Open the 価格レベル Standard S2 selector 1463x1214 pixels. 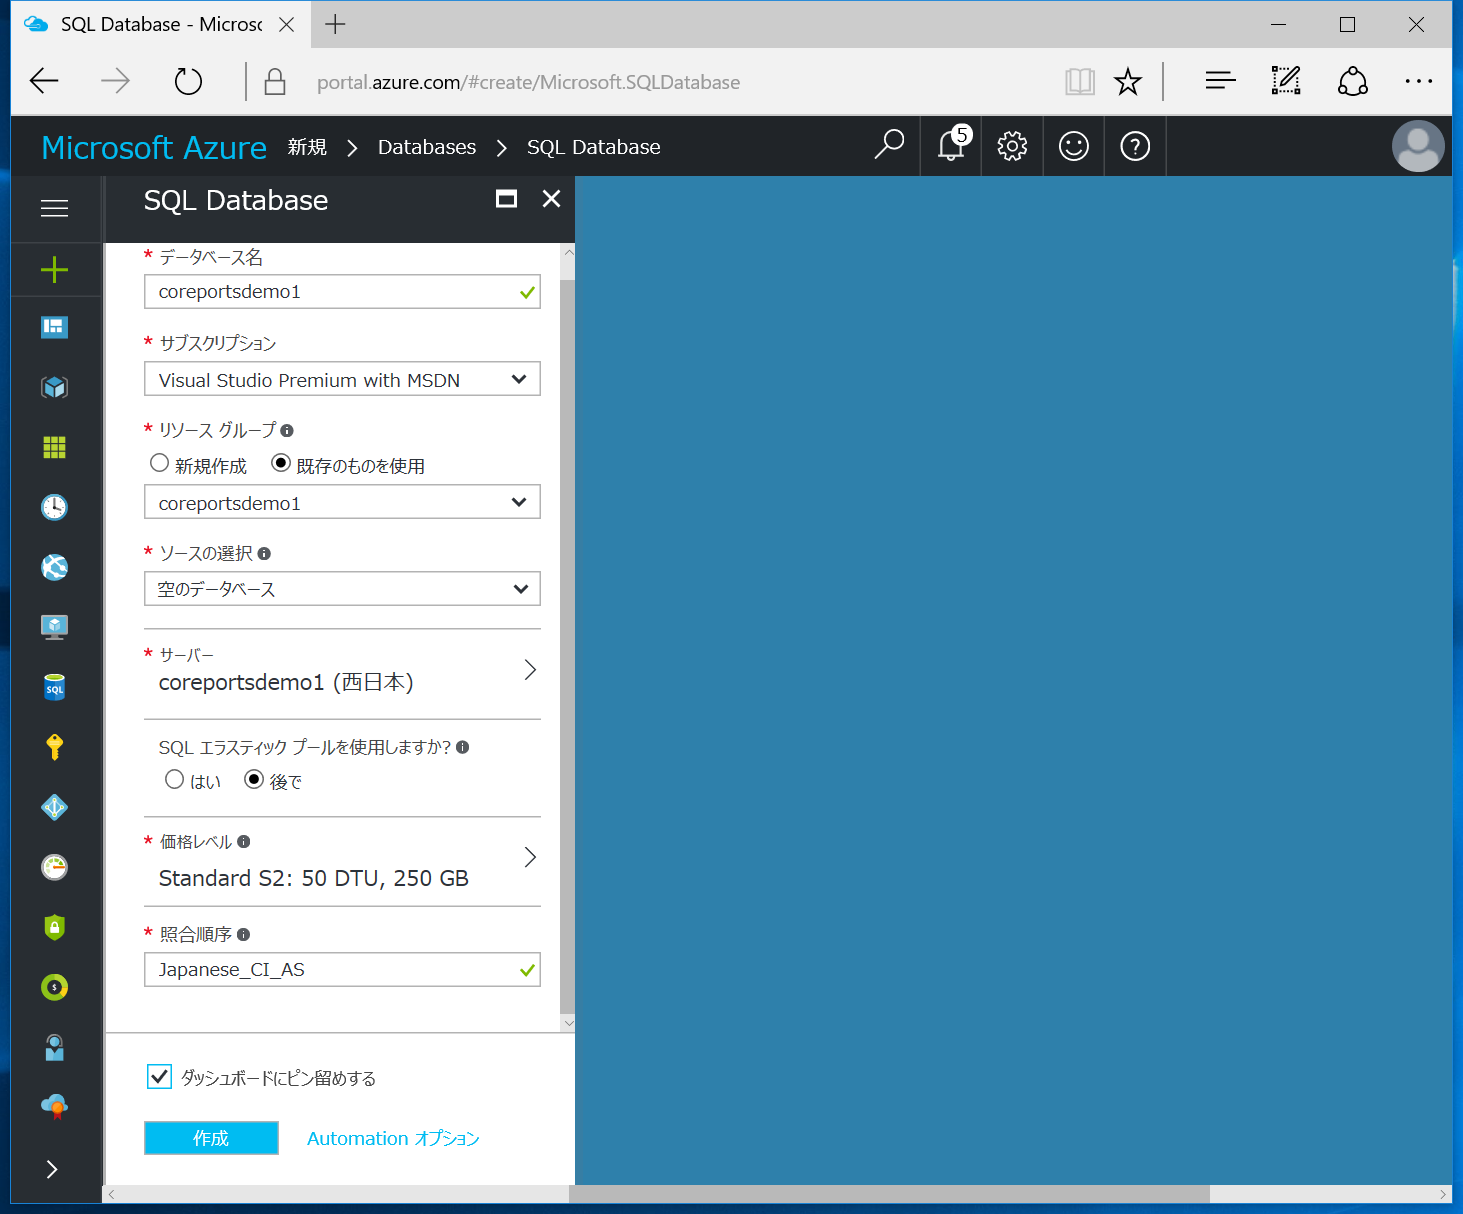342,862
